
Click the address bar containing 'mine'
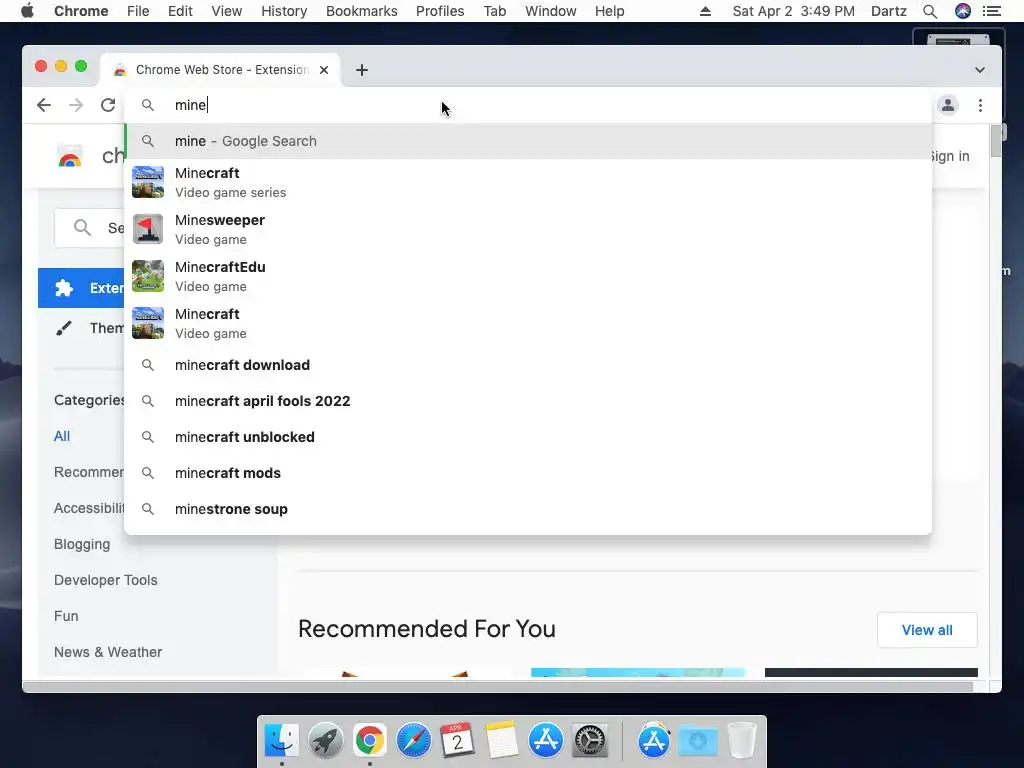click(x=528, y=105)
